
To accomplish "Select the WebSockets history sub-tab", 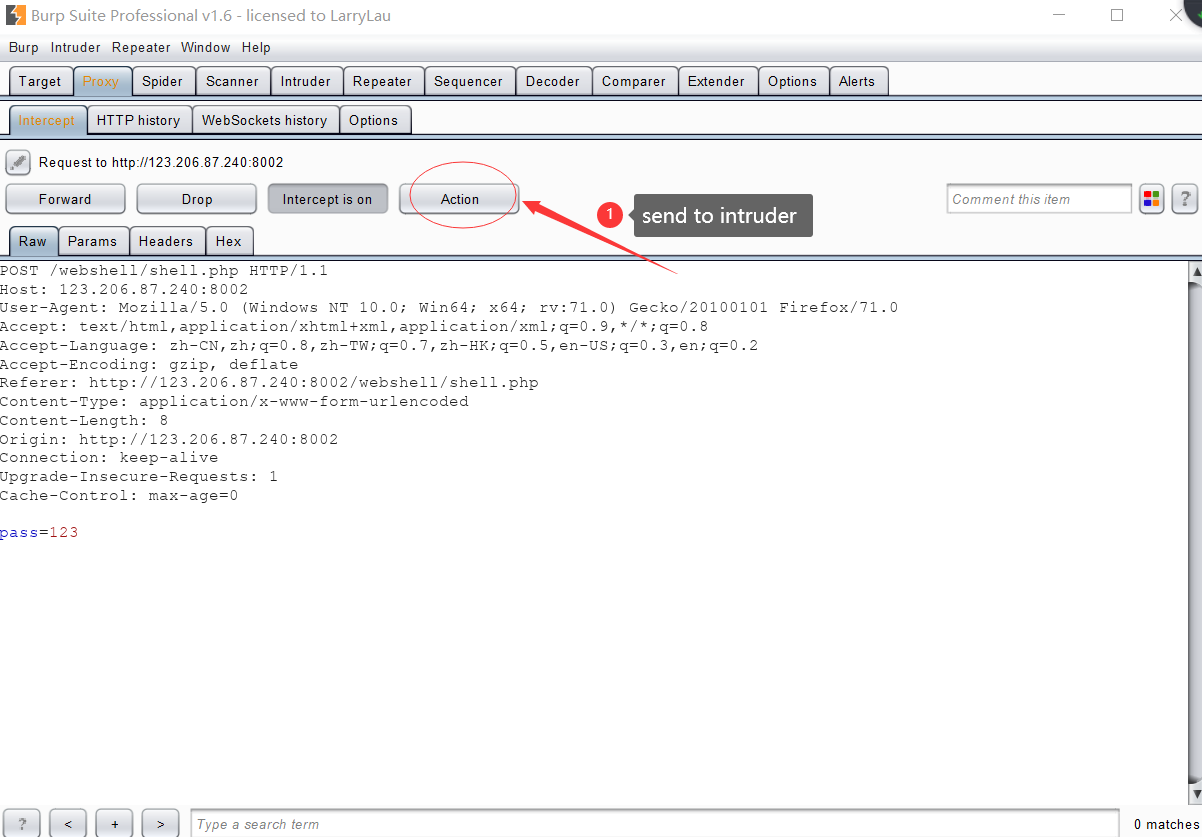I will [x=265, y=120].
